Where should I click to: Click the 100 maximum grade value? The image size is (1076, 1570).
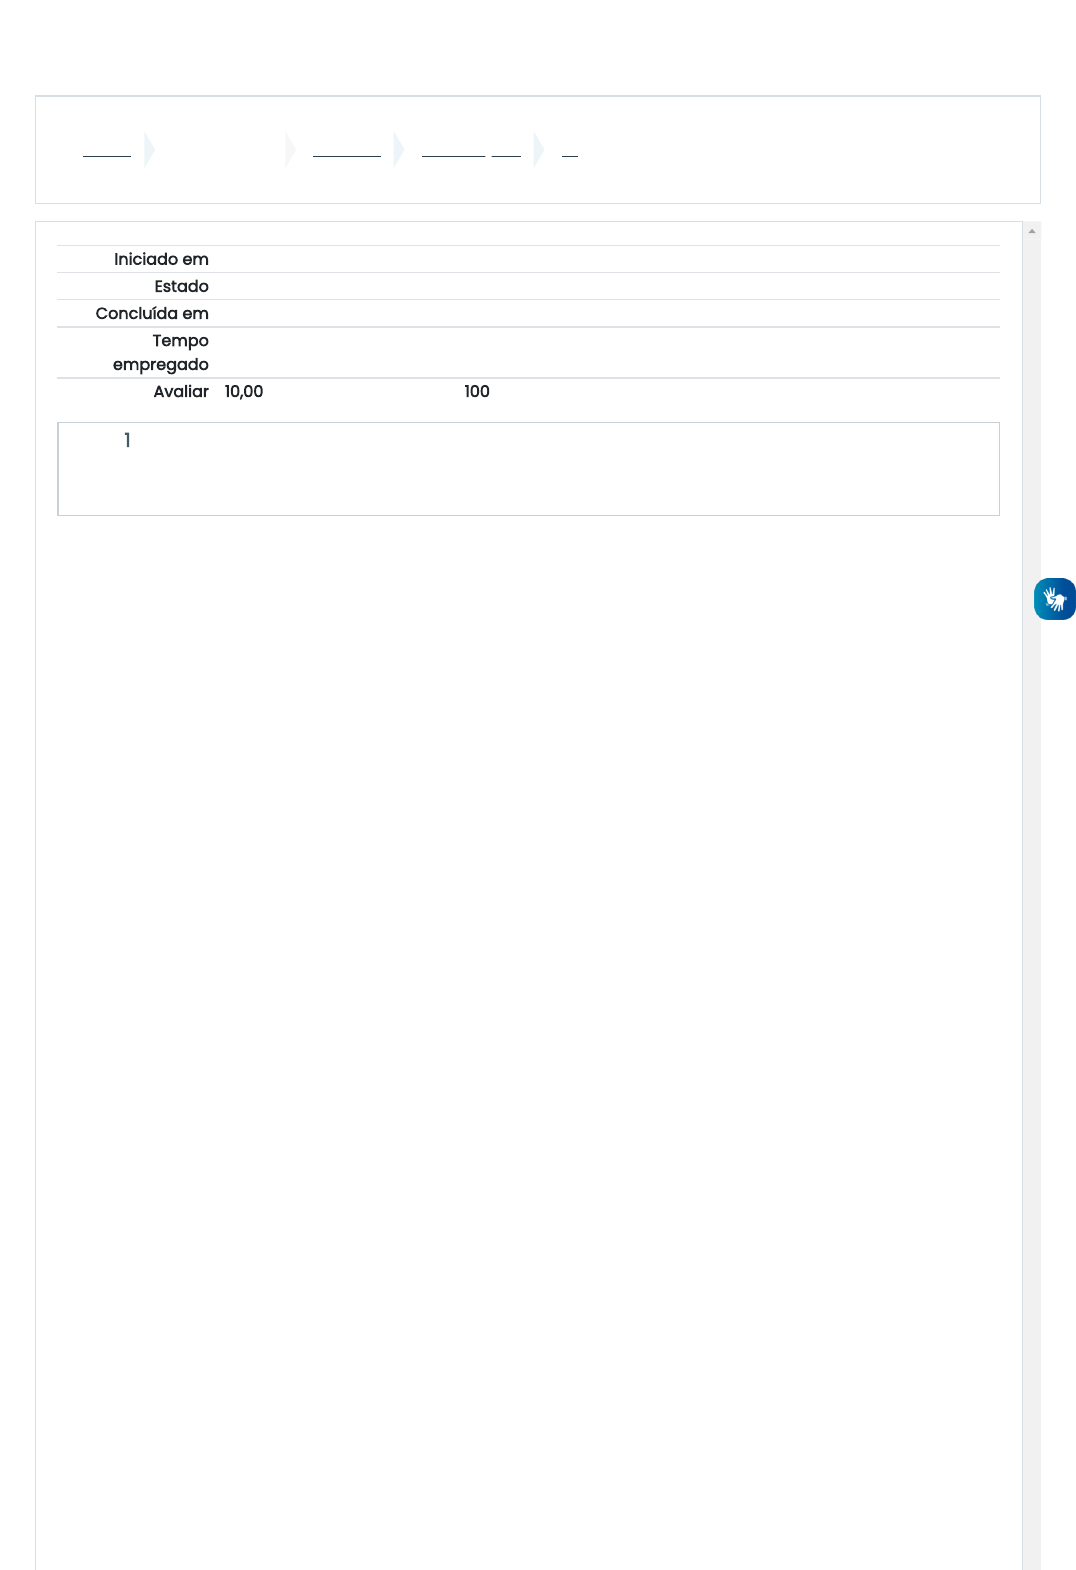tap(477, 391)
